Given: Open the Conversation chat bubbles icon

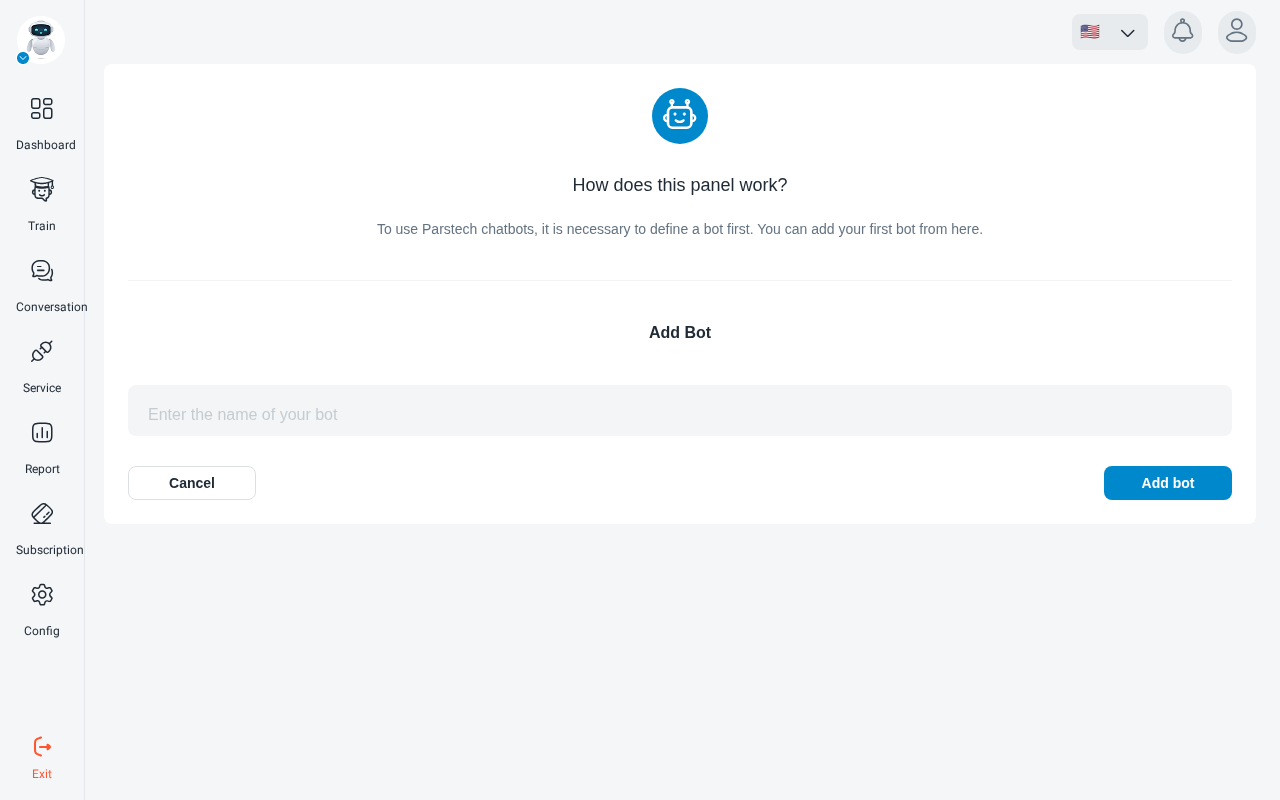Looking at the screenshot, I should [x=41, y=271].
